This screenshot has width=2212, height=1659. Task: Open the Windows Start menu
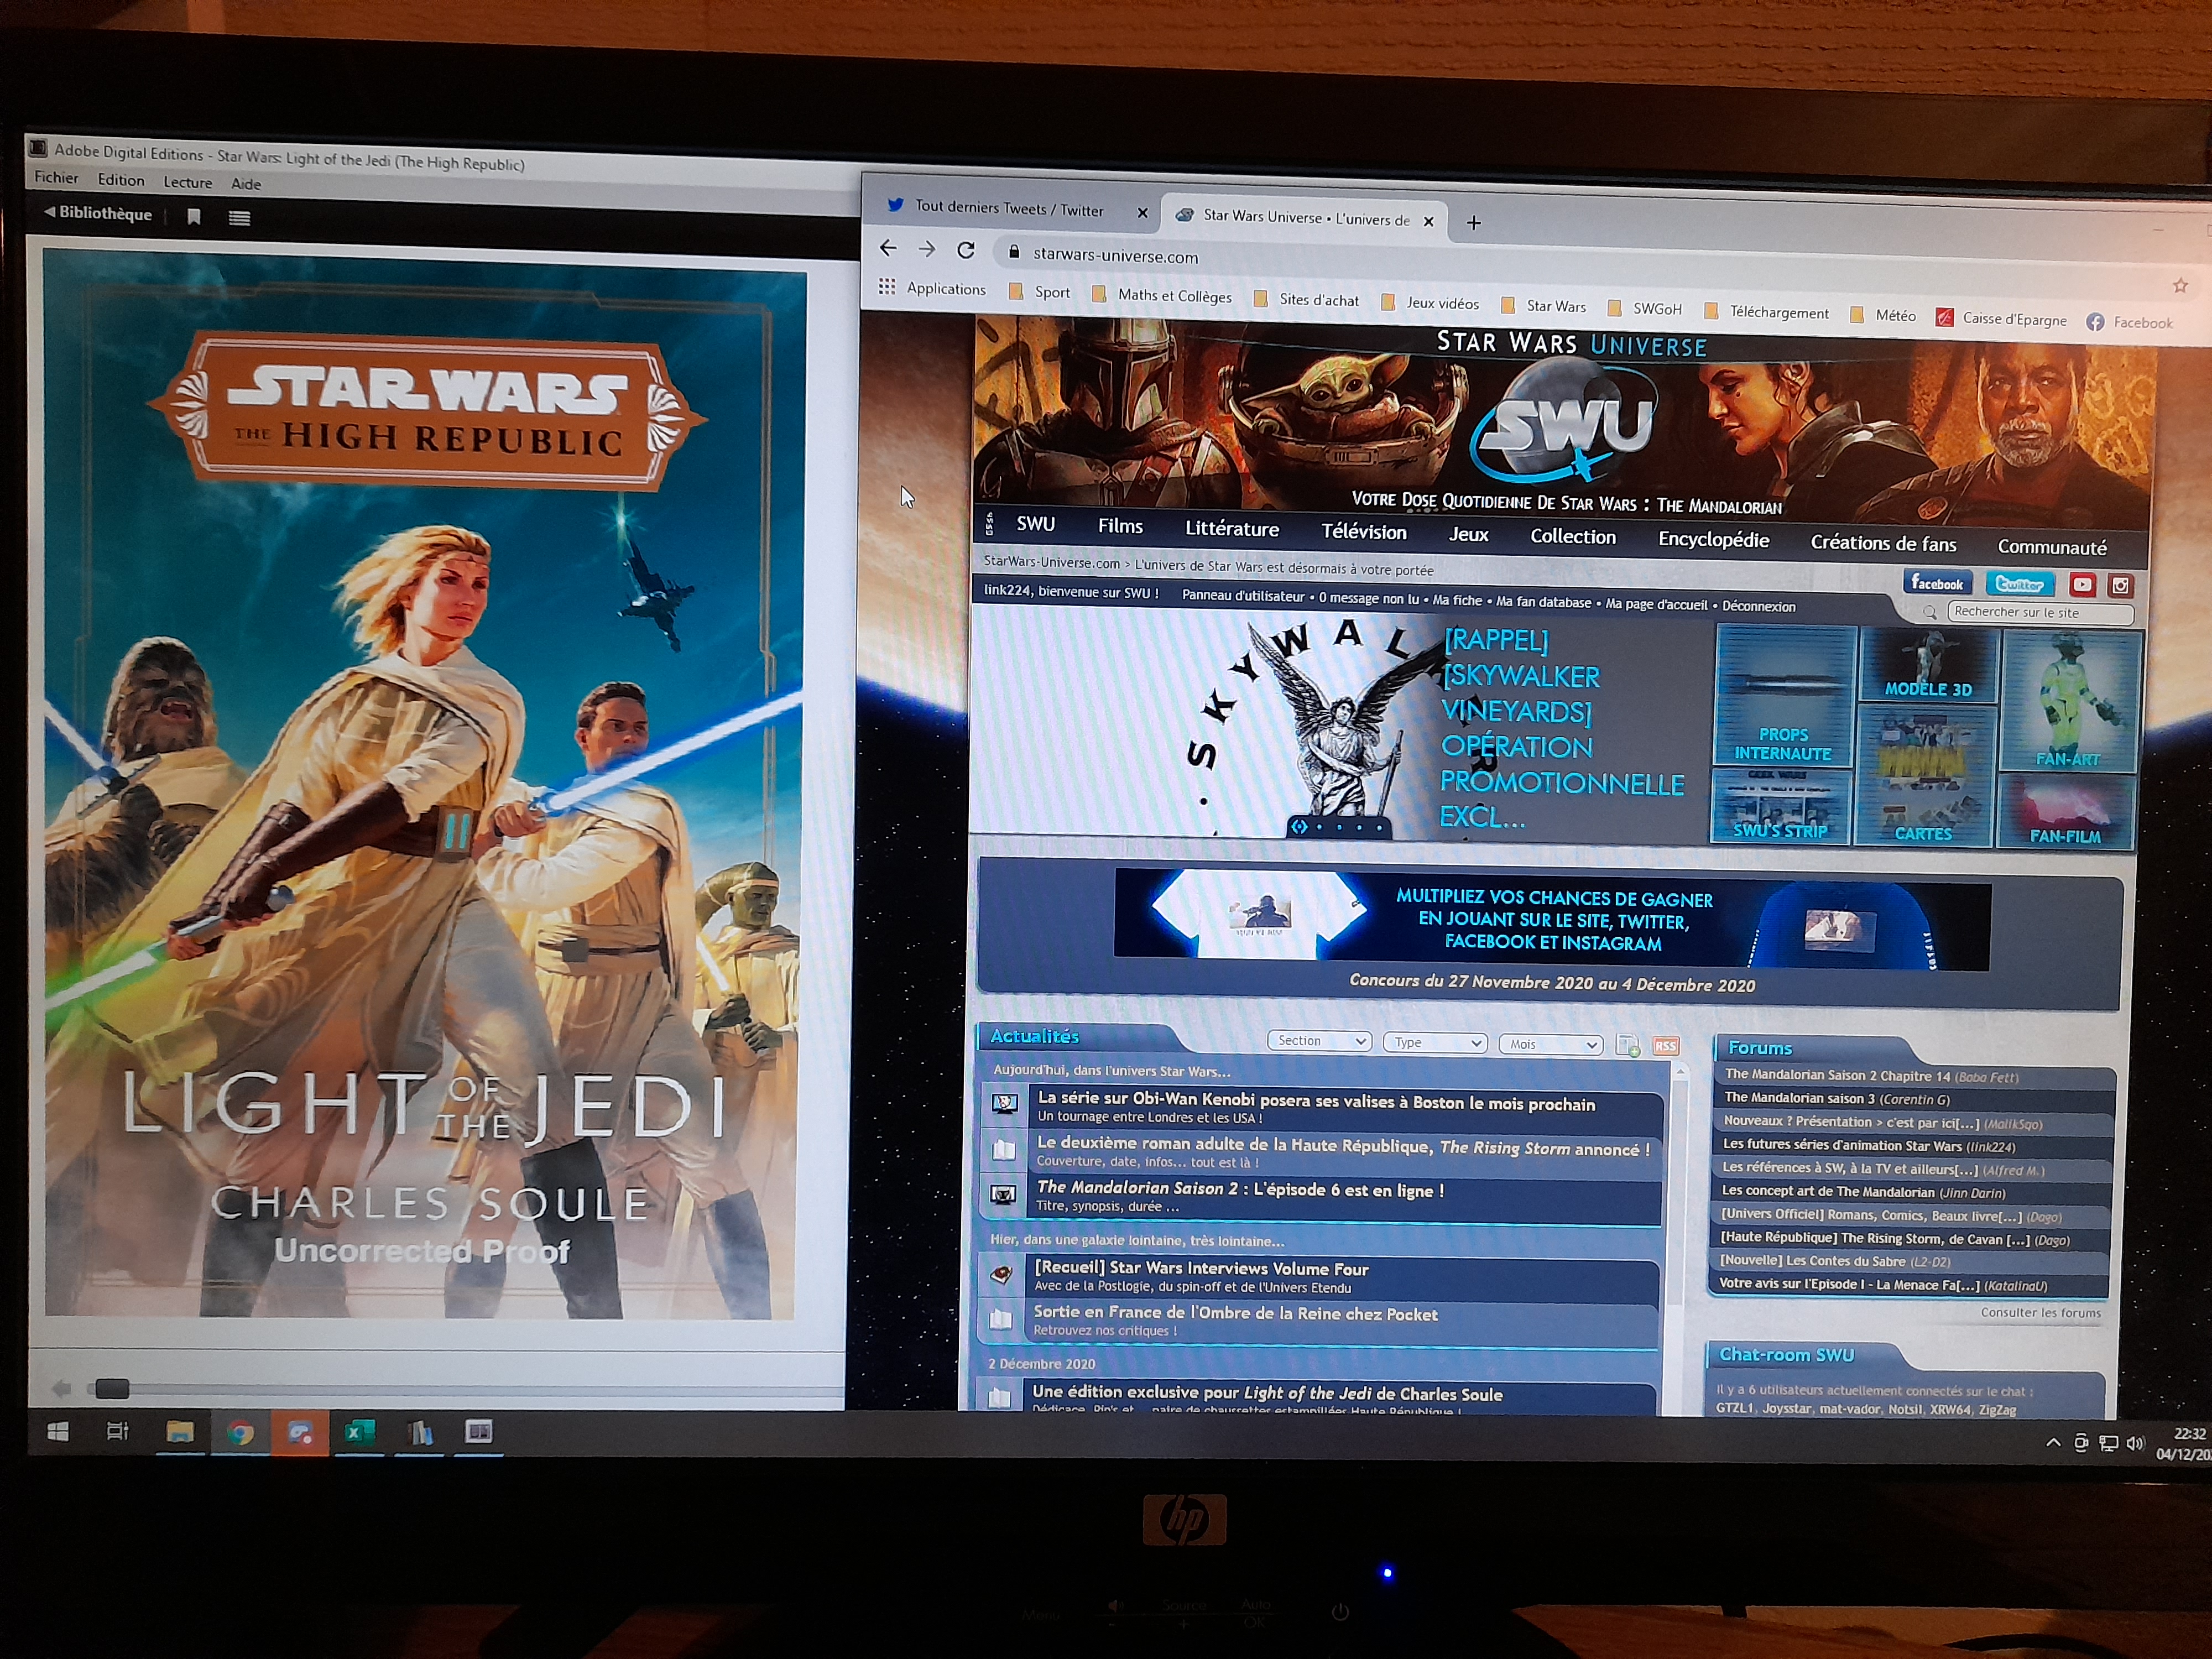point(59,1432)
